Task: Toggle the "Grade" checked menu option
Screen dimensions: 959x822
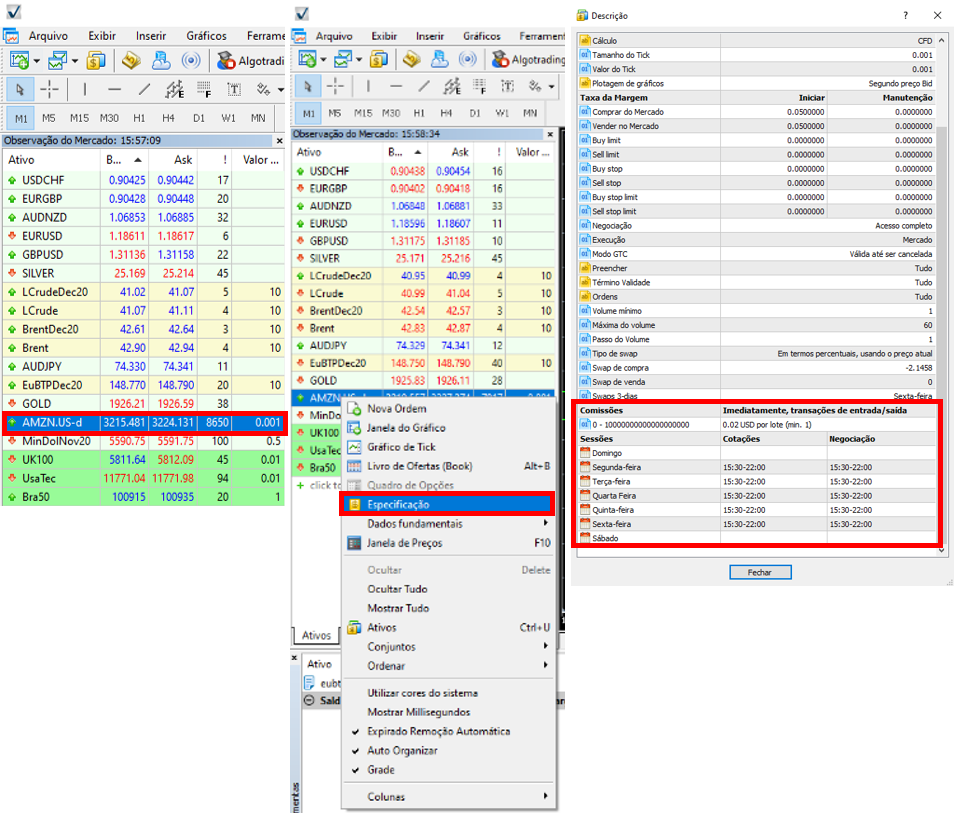Action: pyautogui.click(x=448, y=770)
